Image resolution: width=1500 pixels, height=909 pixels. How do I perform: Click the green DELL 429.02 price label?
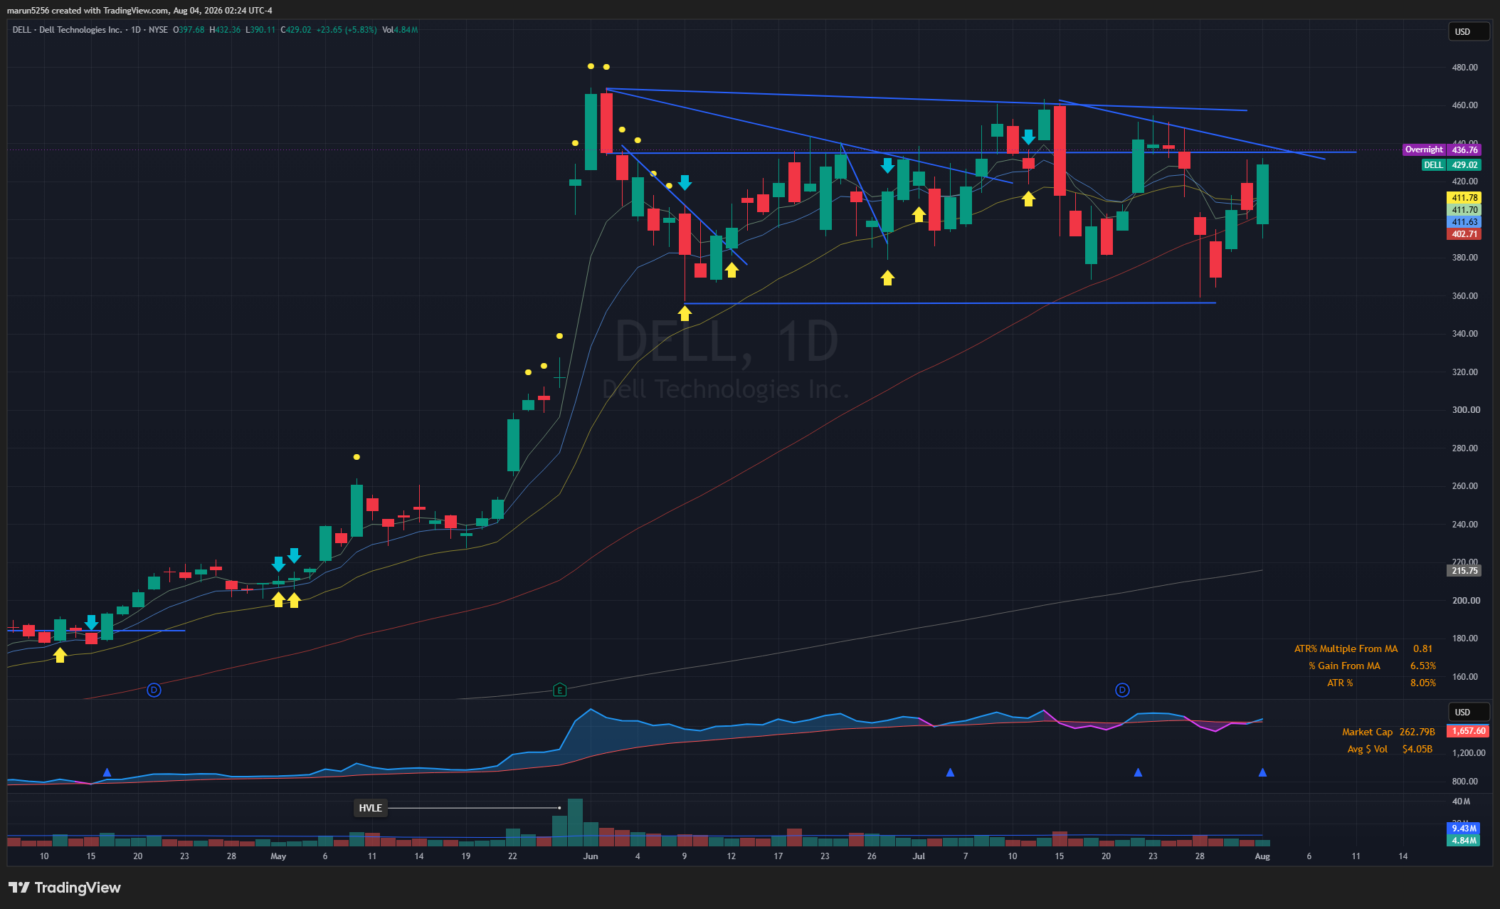[x=1452, y=165]
